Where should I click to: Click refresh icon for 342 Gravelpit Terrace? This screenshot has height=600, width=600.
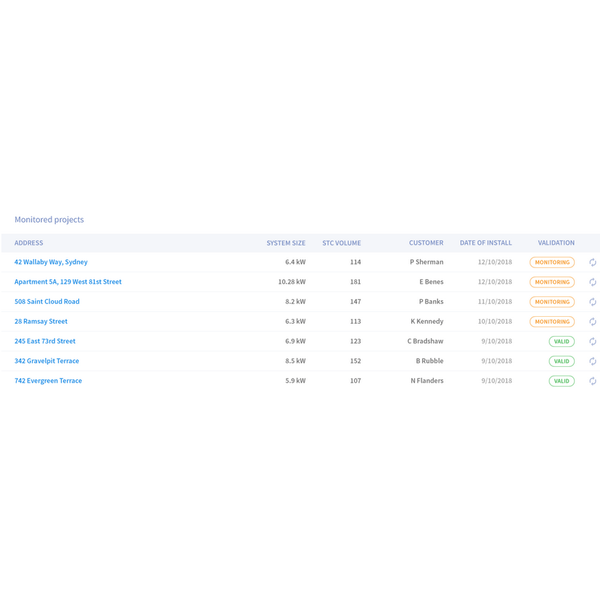592,361
